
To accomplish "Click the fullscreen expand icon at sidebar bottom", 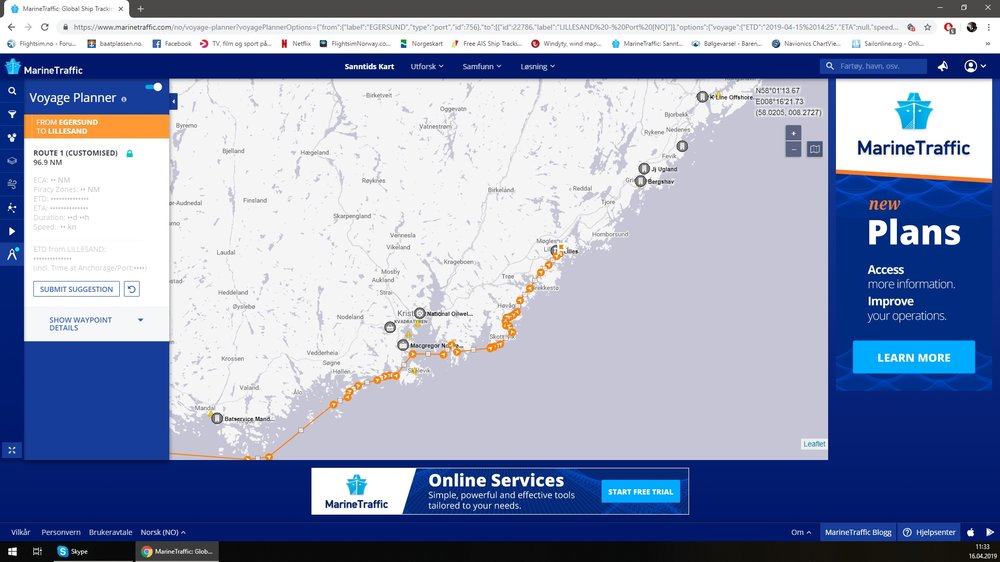I will pos(11,450).
